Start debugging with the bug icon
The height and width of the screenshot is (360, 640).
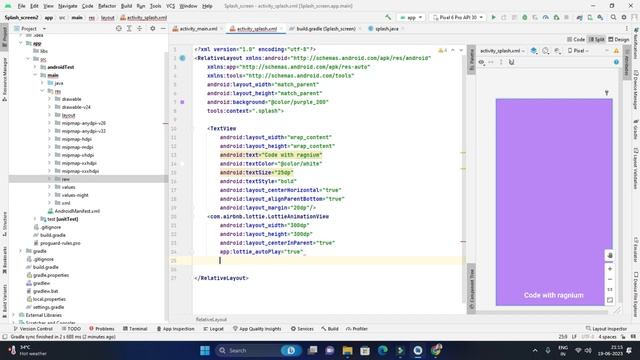tap(524, 18)
